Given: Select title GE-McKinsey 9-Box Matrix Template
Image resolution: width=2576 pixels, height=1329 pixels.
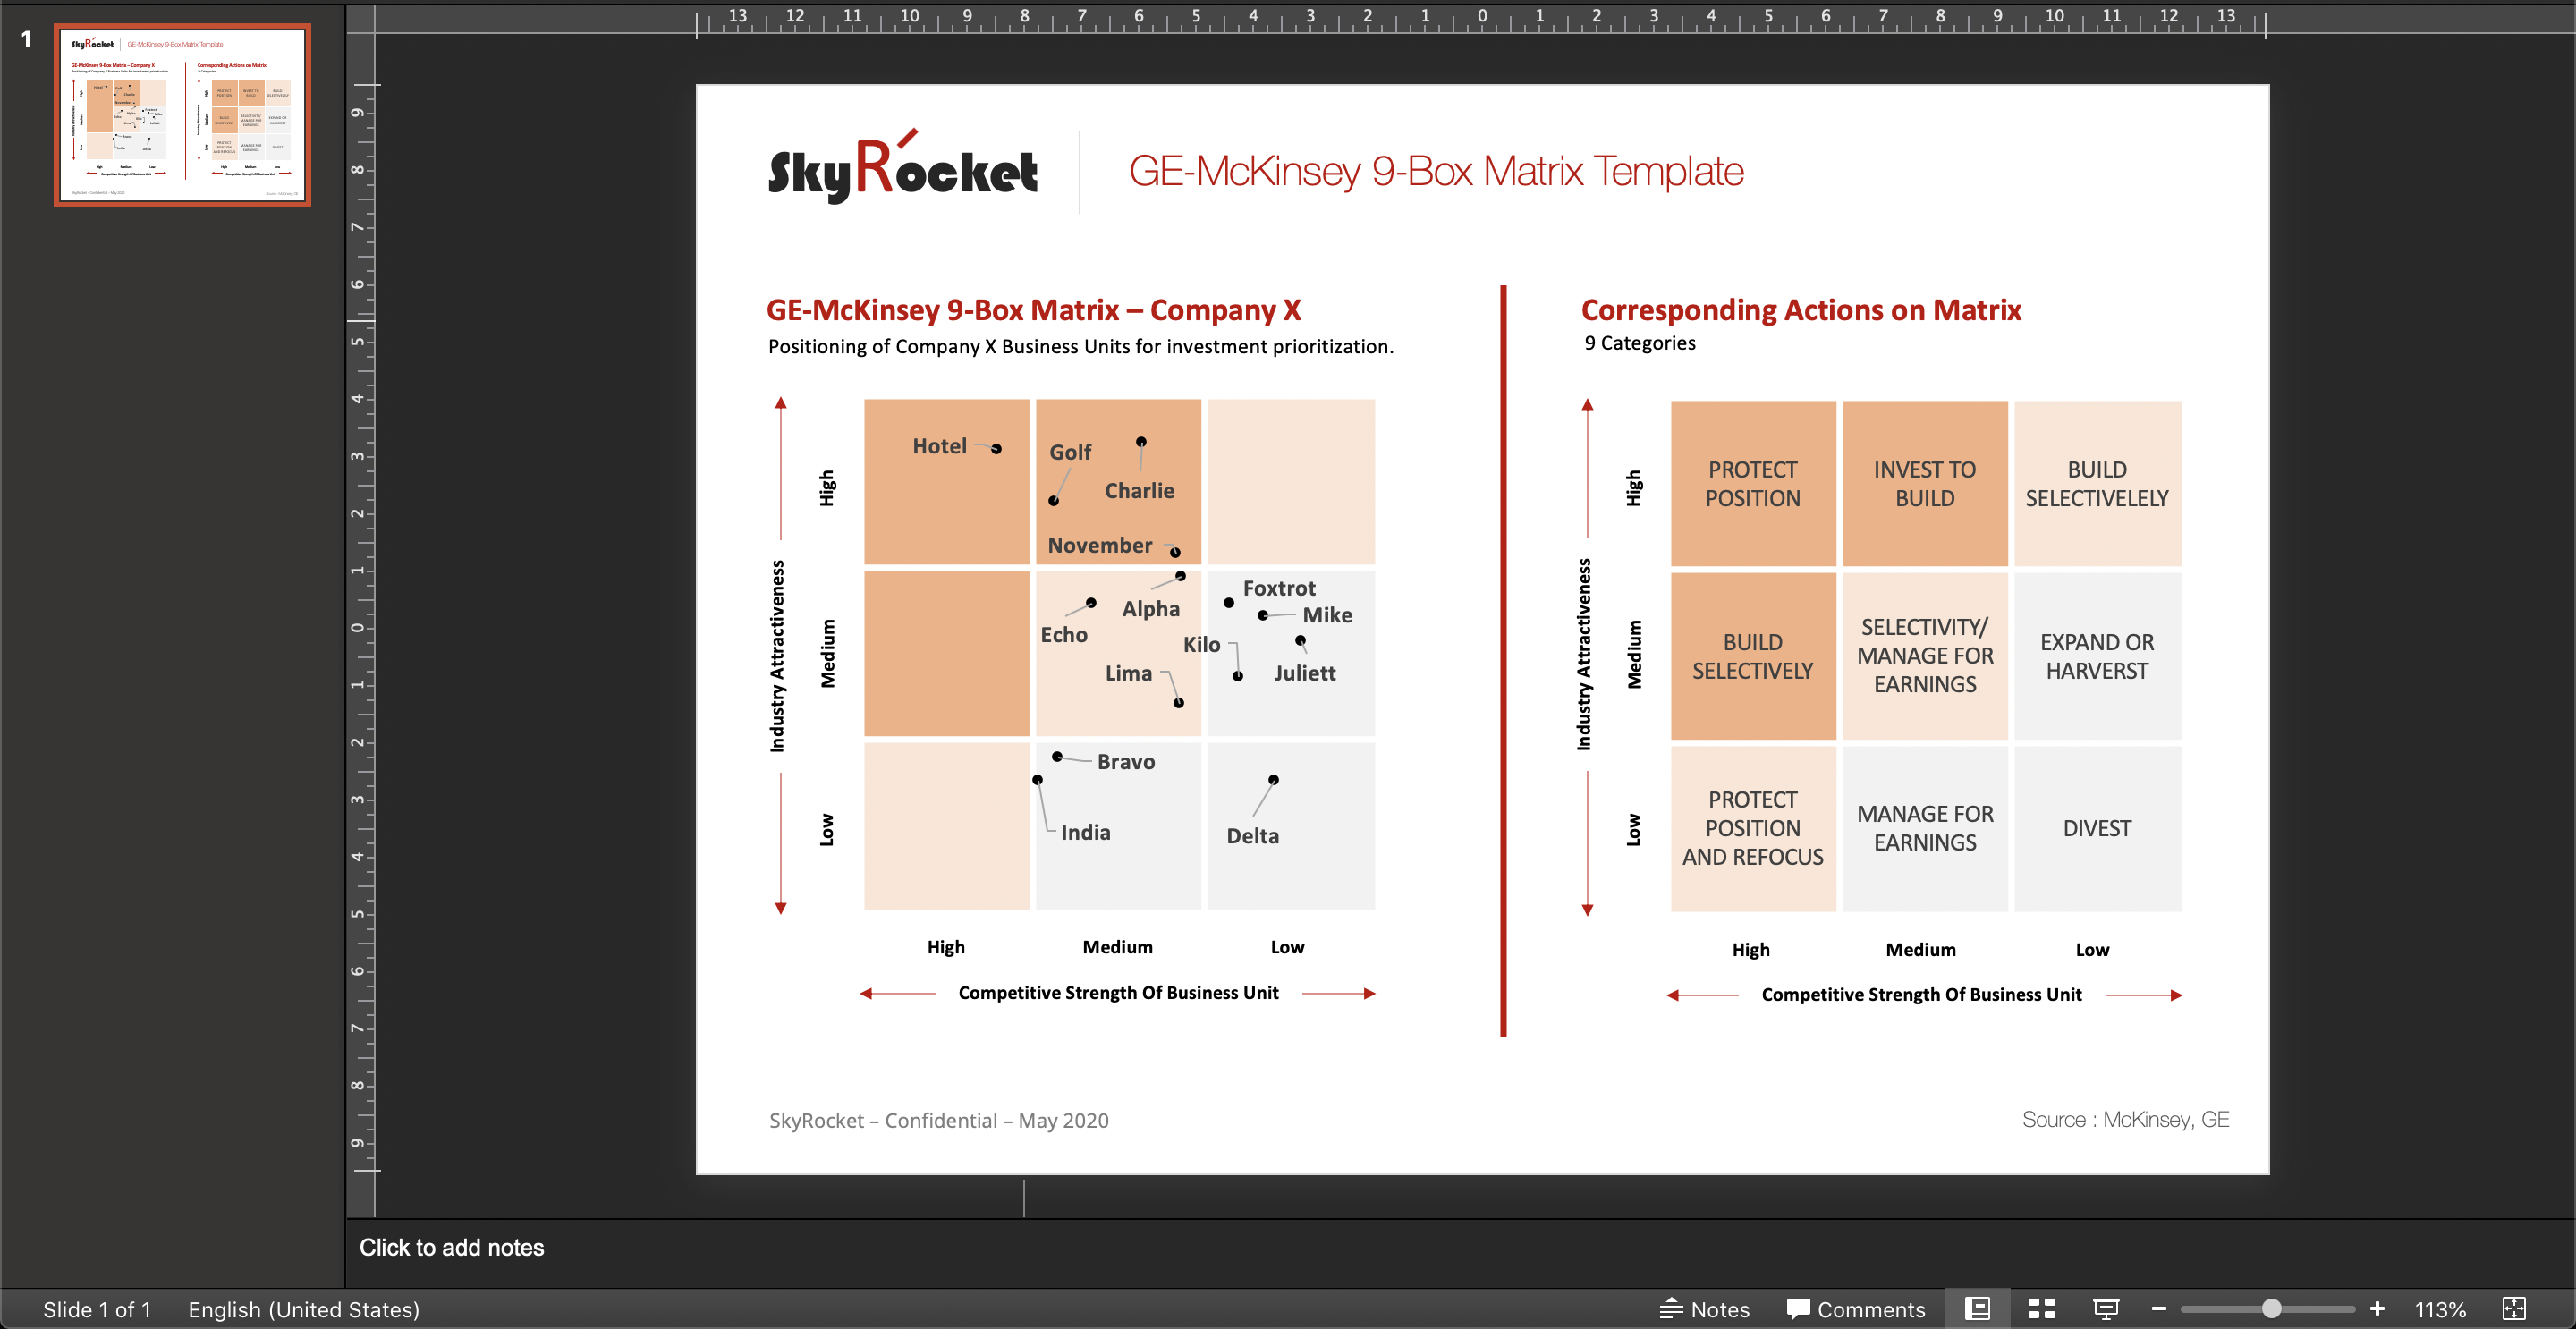Looking at the screenshot, I should (1436, 171).
